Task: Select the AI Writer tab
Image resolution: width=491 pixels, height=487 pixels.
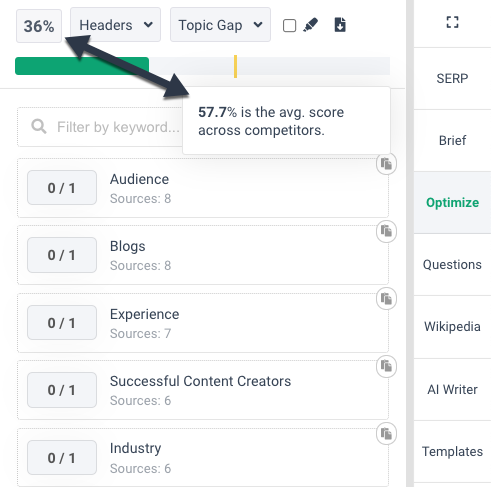Action: 452,389
